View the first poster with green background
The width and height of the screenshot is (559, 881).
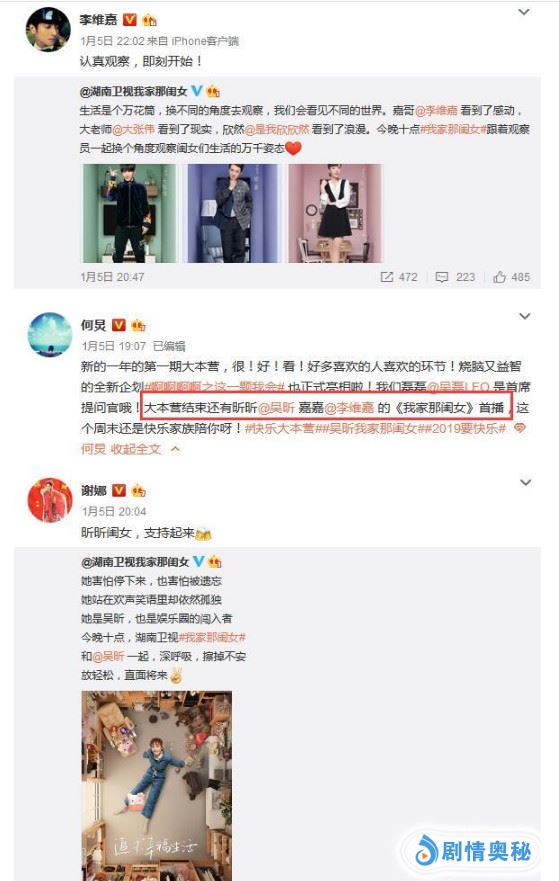pyautogui.click(x=130, y=213)
